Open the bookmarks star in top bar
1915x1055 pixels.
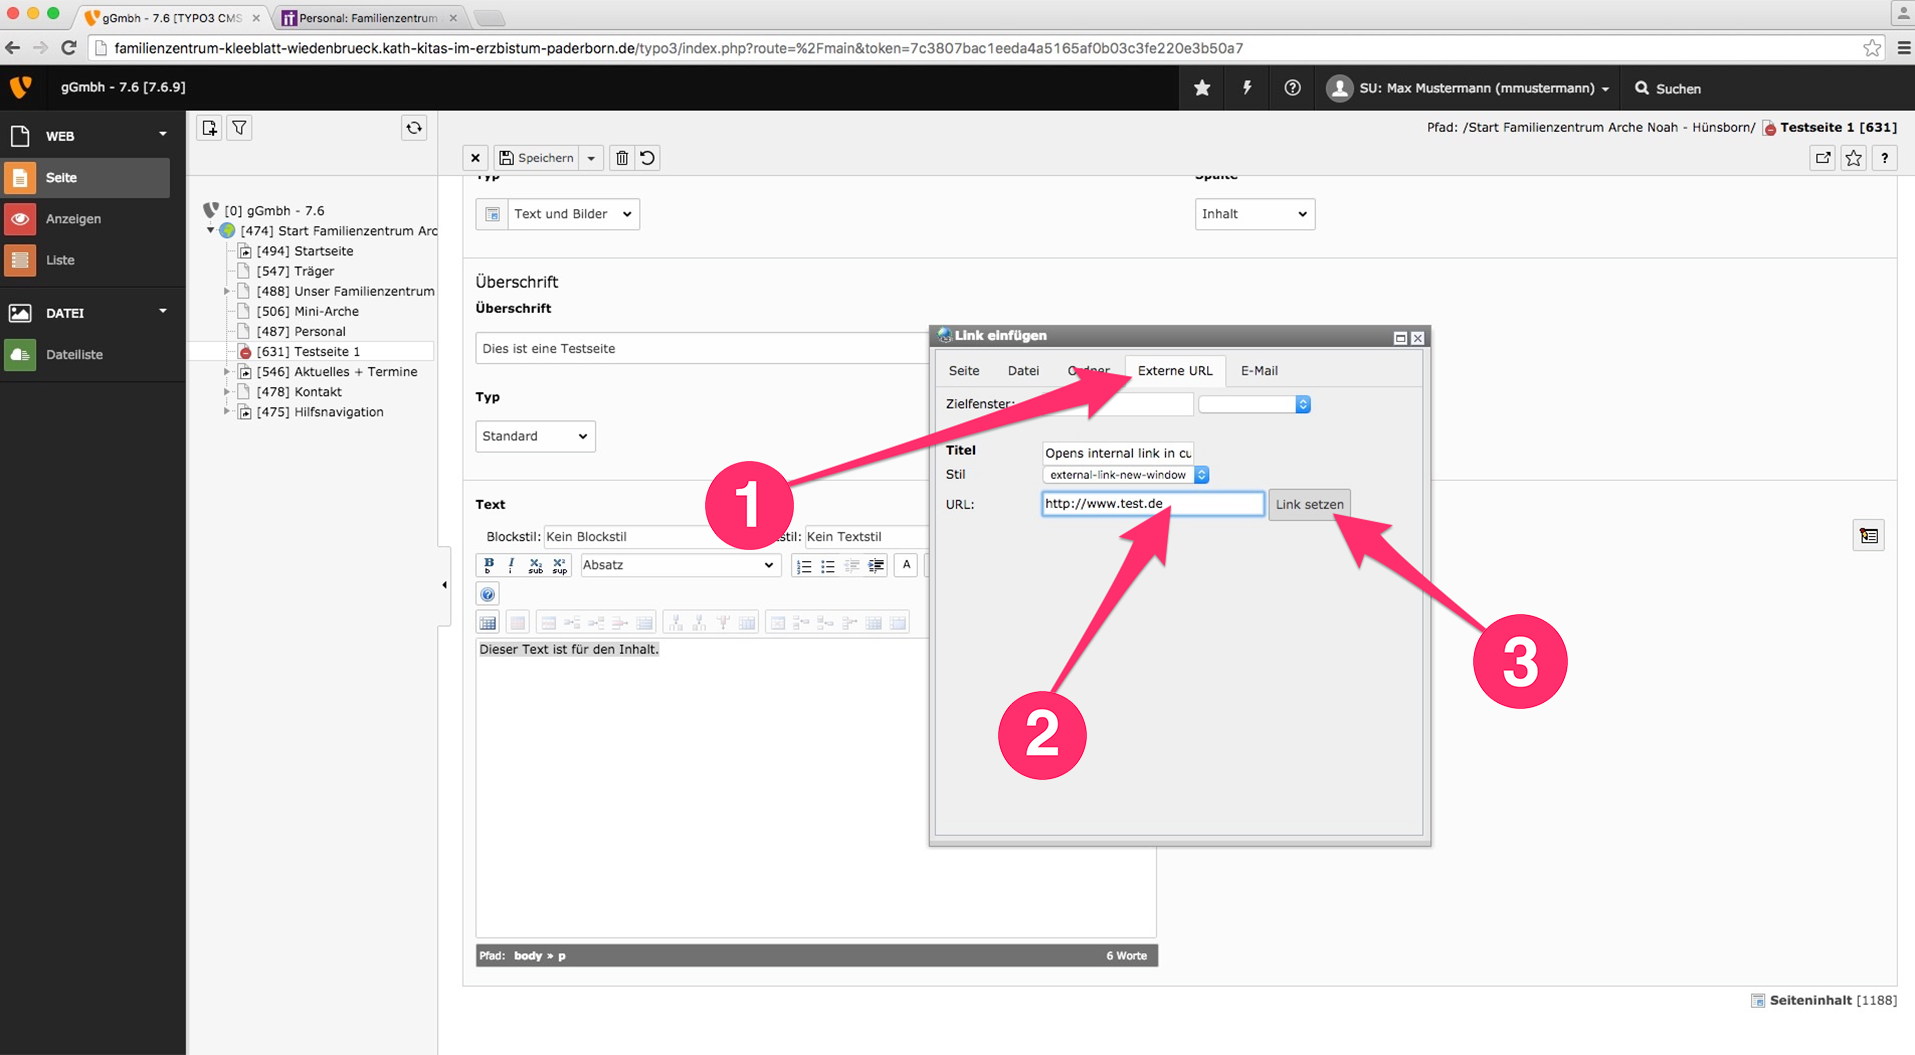coord(1202,88)
